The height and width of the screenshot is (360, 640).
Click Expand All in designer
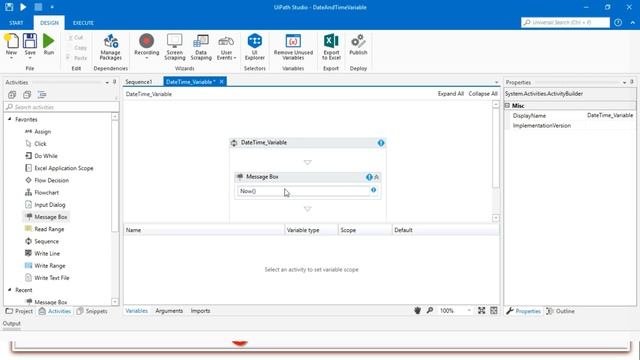coord(451,93)
